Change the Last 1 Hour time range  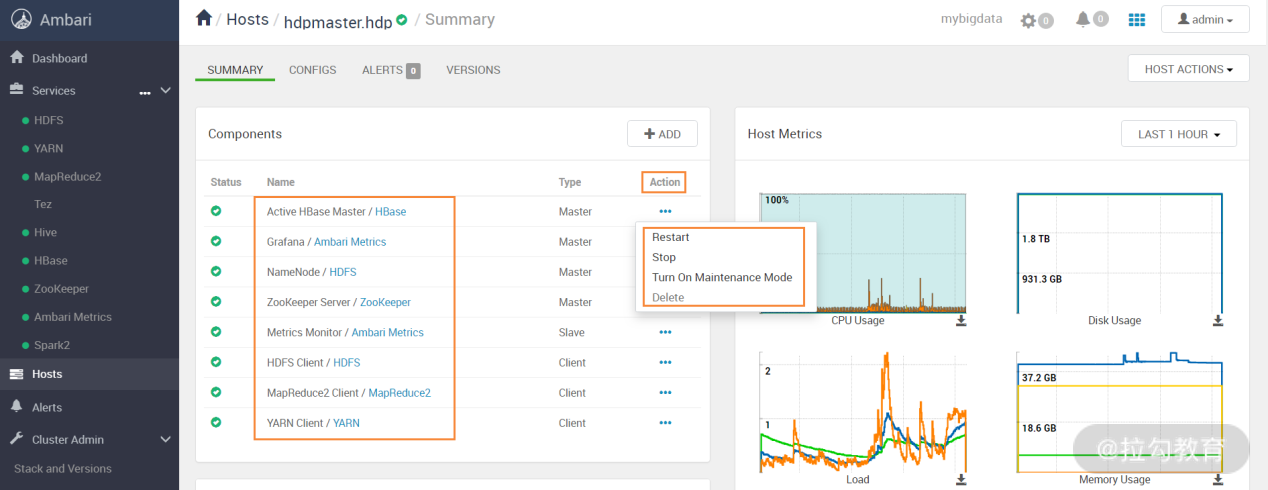click(1179, 134)
